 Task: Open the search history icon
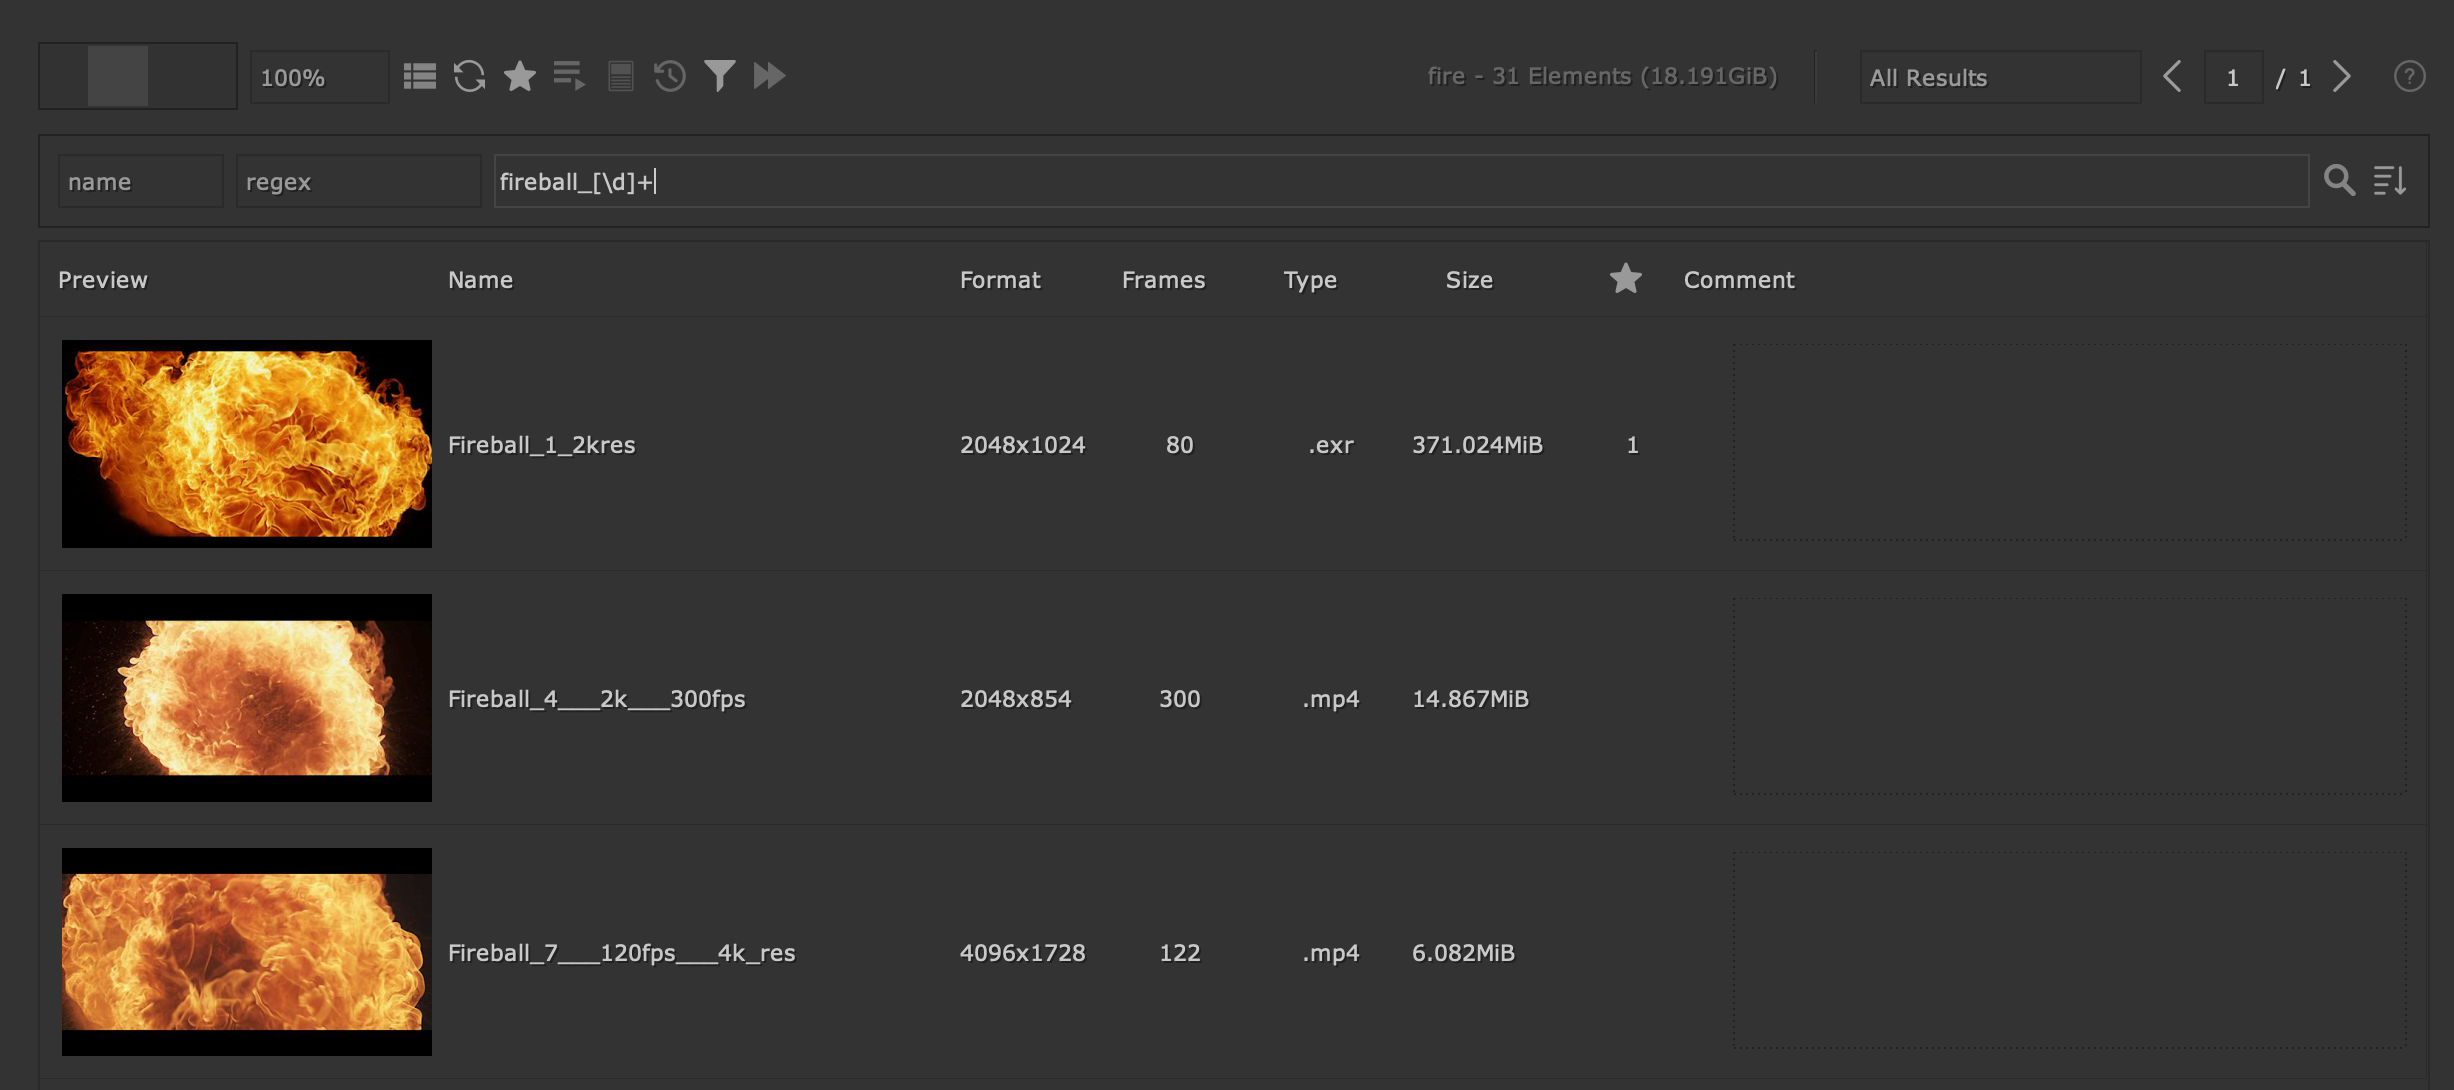coord(669,76)
